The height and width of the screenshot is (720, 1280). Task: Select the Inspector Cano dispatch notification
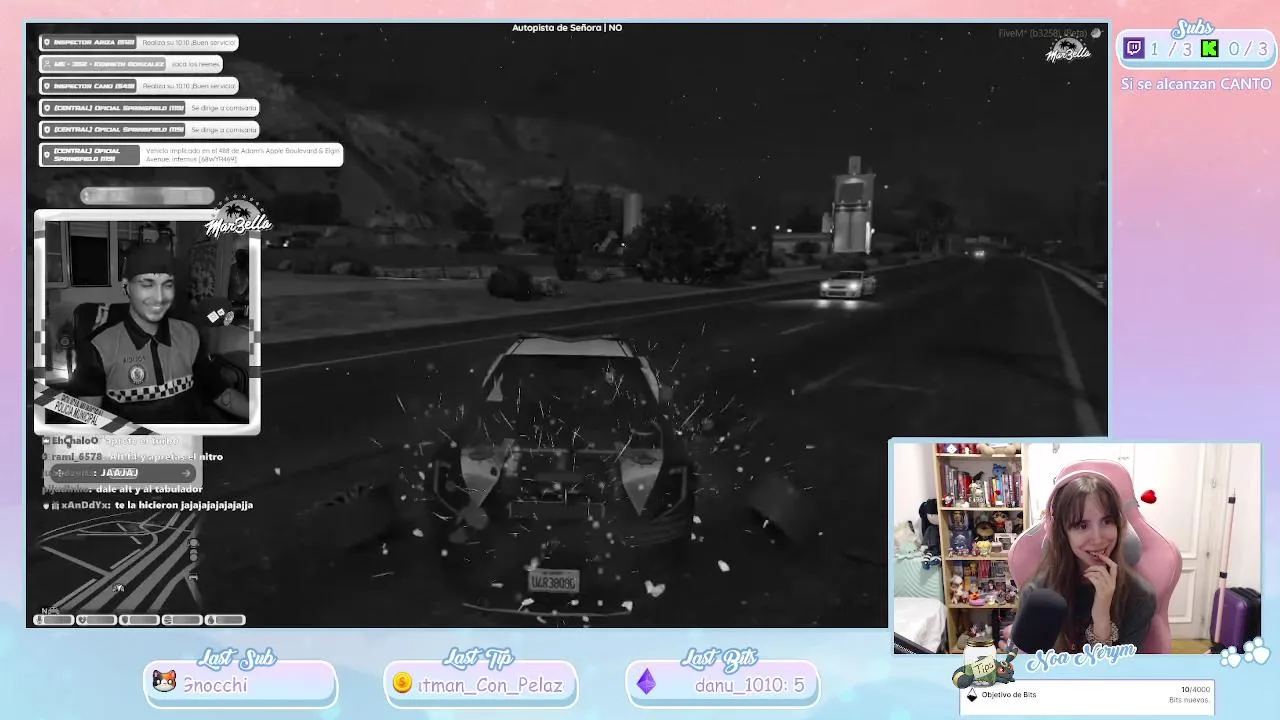coord(138,86)
